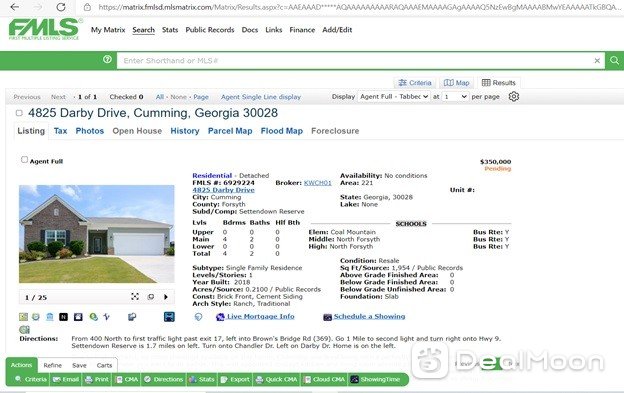The height and width of the screenshot is (393, 624).
Task: Click the blue save disk icon
Action: [169, 317]
